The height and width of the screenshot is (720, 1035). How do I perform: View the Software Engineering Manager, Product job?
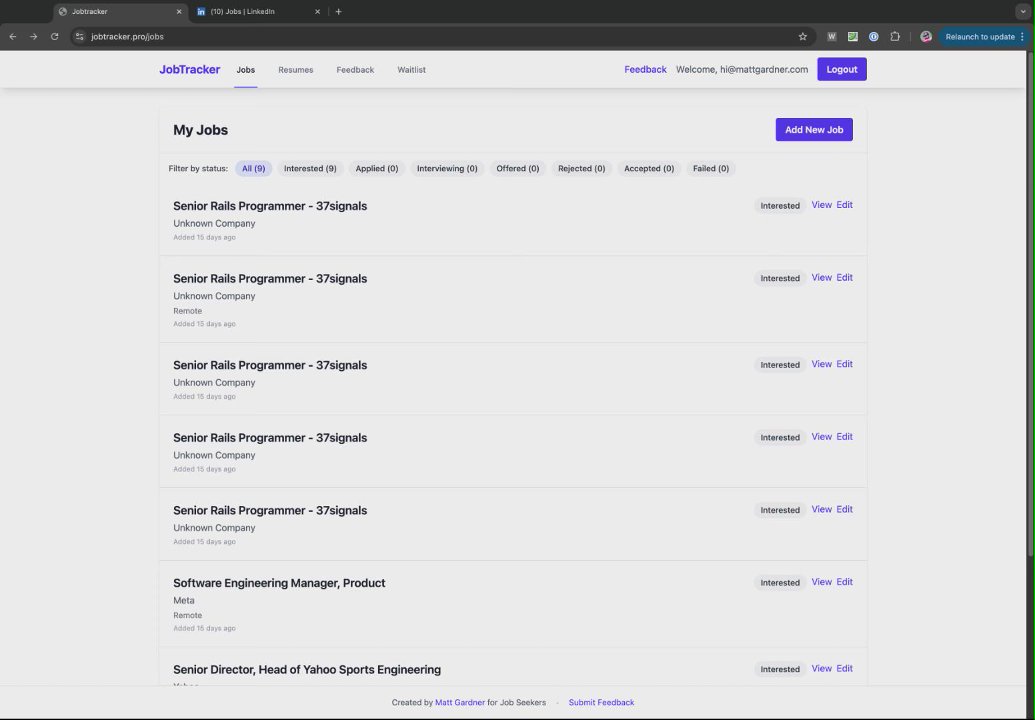coord(821,582)
